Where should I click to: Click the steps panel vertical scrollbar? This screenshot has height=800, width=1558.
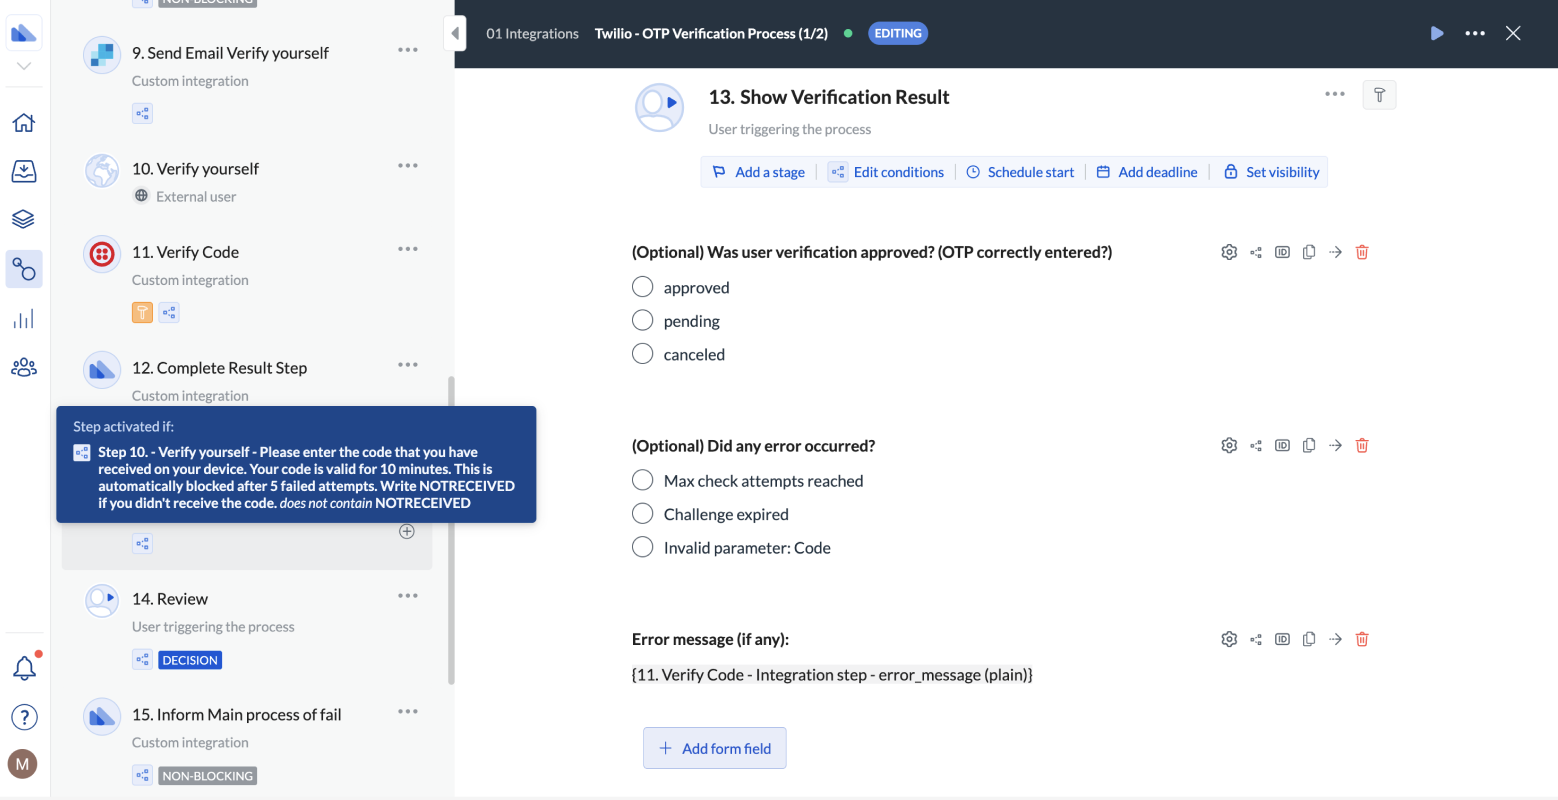(451, 530)
